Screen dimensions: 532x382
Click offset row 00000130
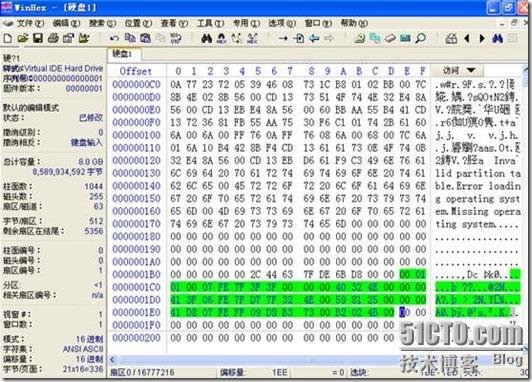(x=136, y=173)
